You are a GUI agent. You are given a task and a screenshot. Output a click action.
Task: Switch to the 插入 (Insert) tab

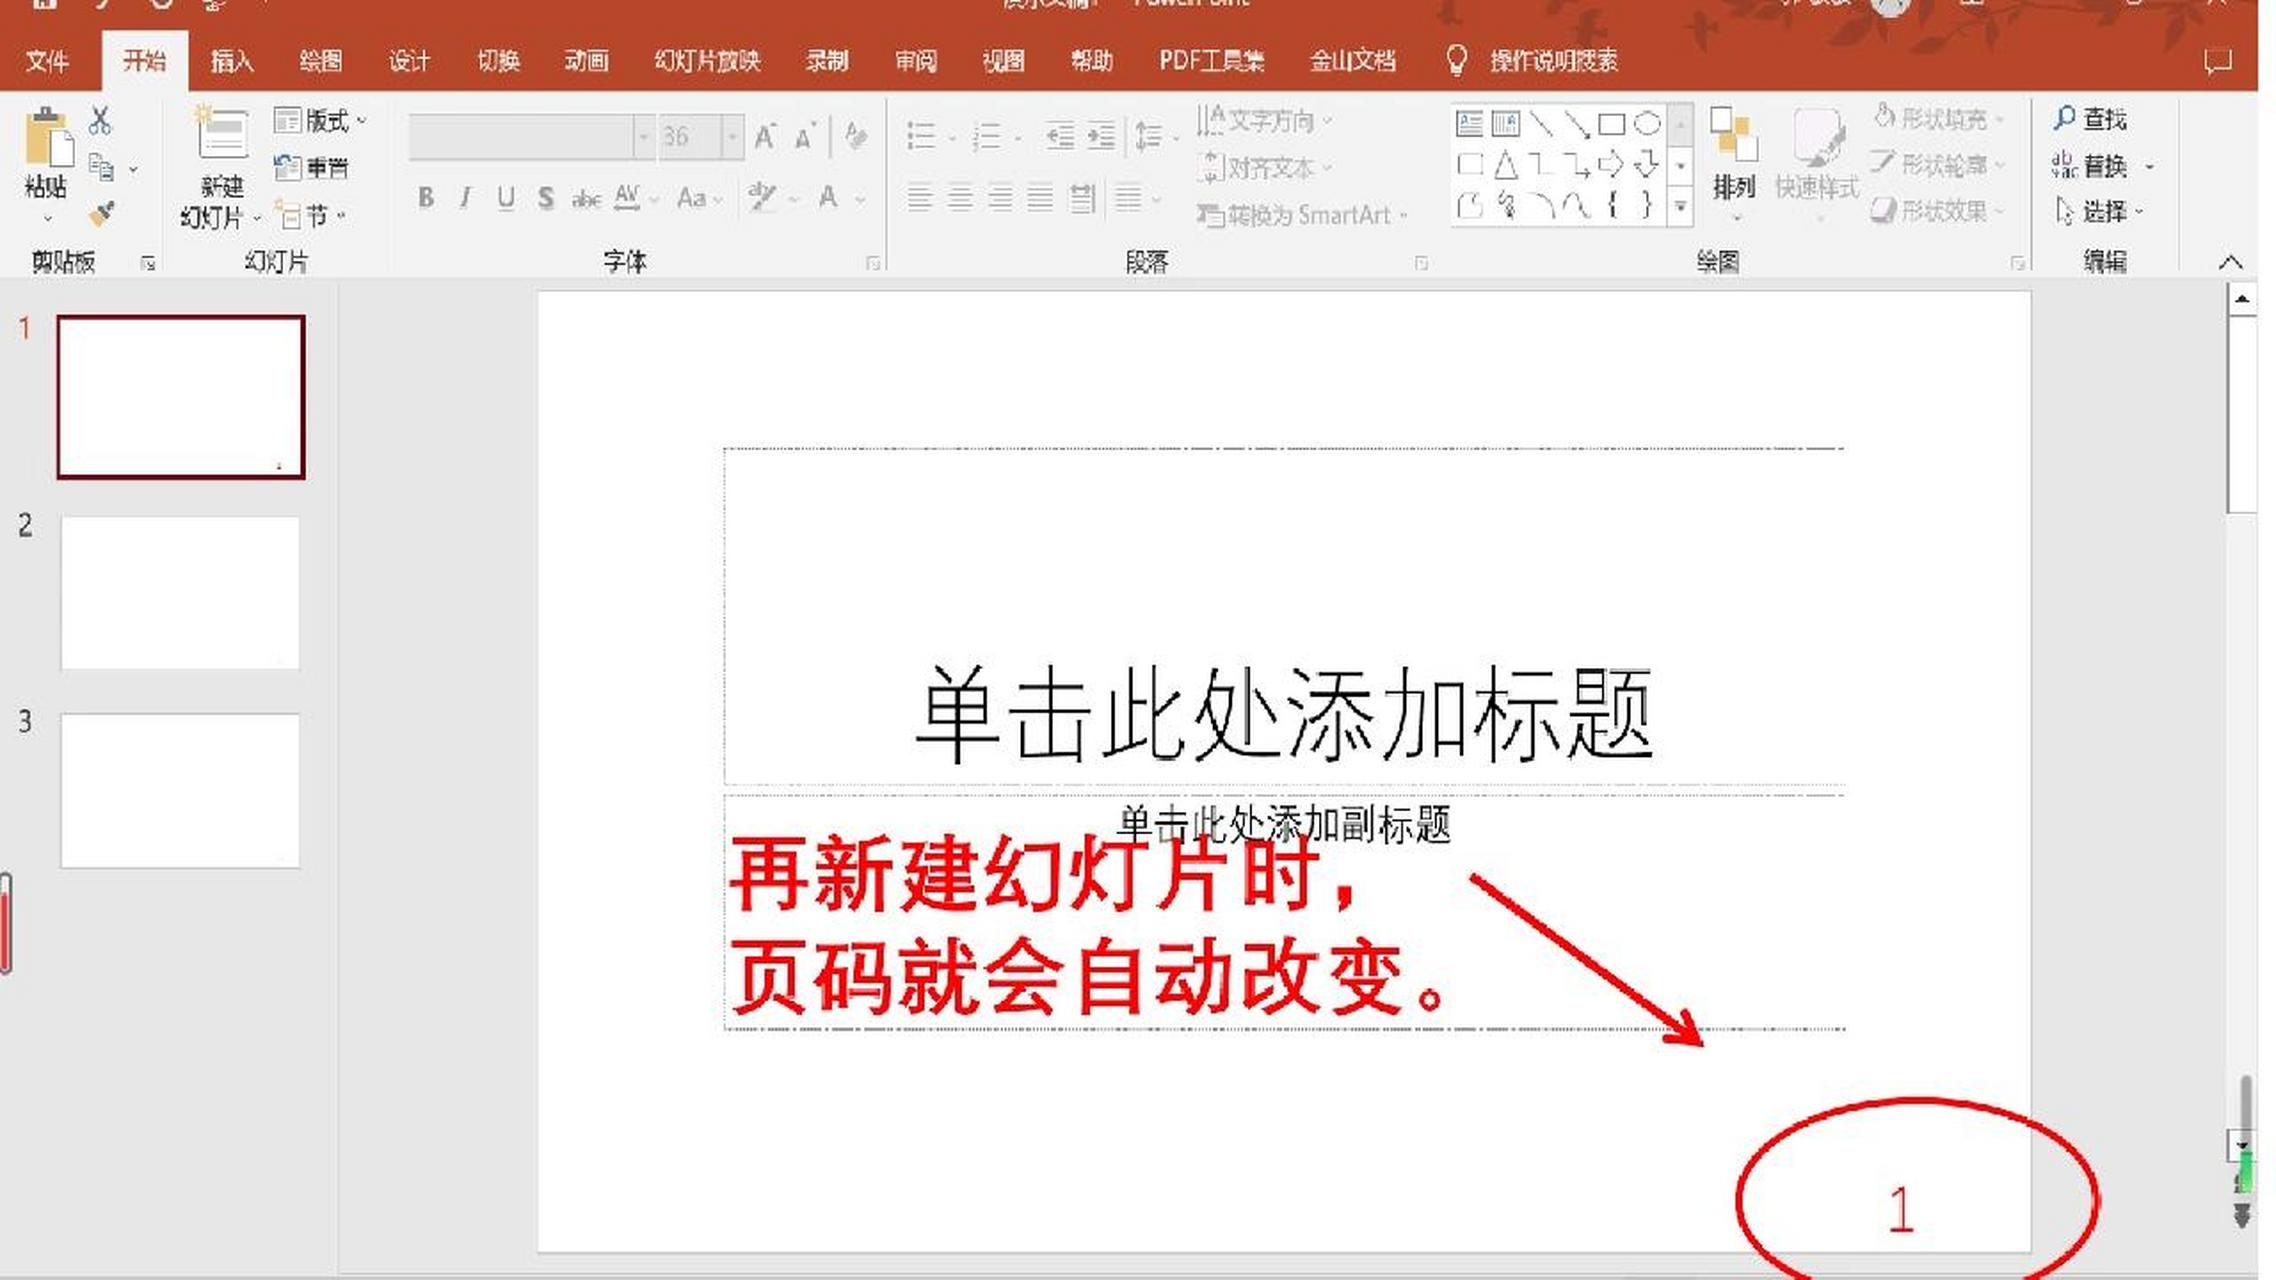(x=229, y=61)
